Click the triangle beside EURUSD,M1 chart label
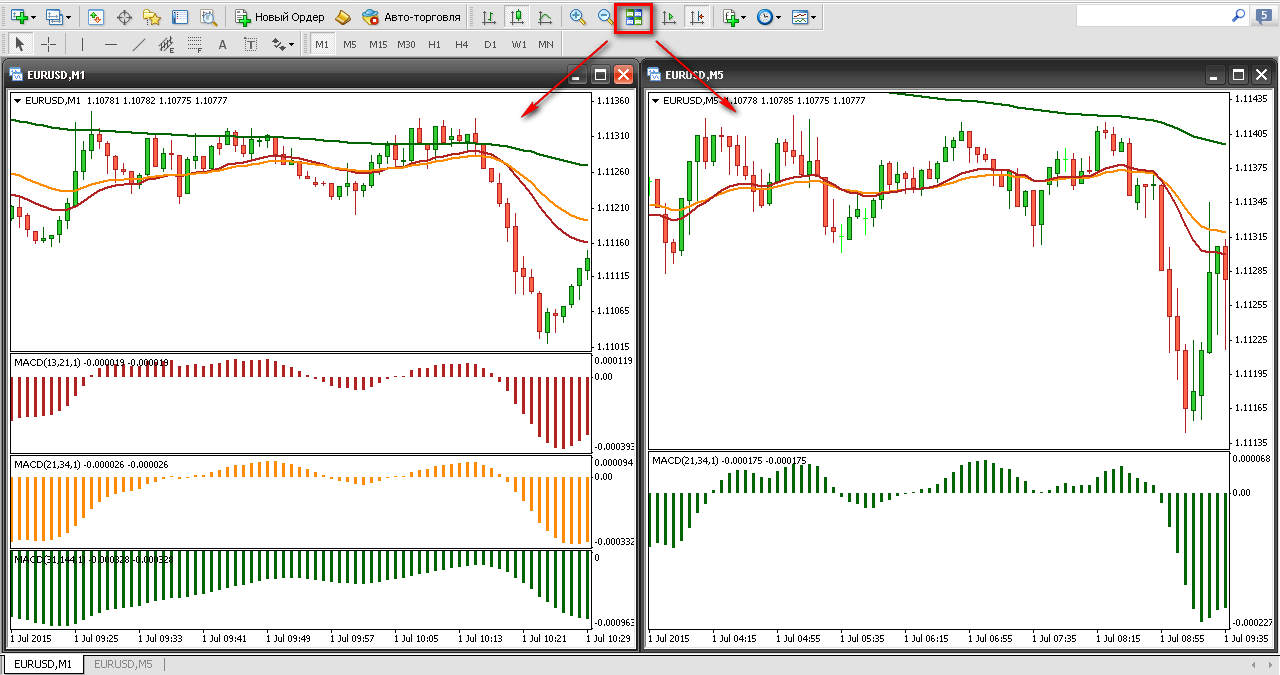The image size is (1280, 675). (17, 100)
